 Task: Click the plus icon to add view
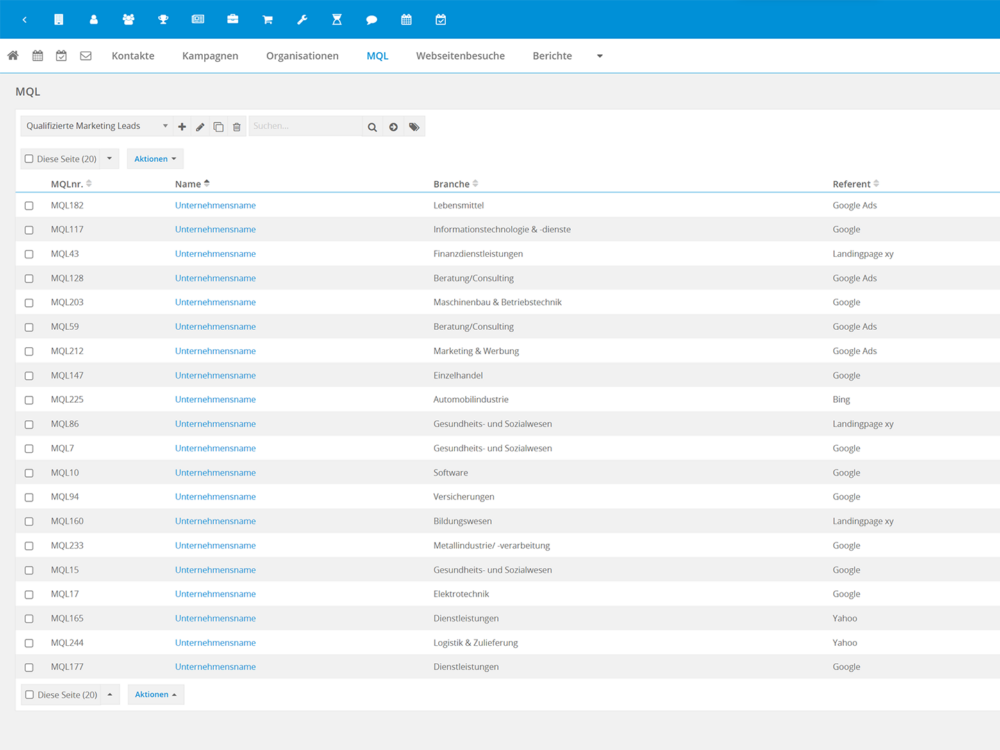pyautogui.click(x=182, y=127)
